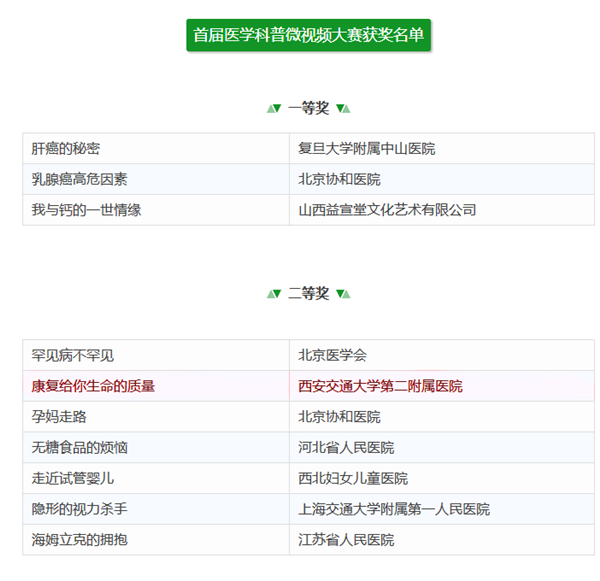Click the green triangle right of 一等奖
Viewport: 600px width, 581px height.
click(x=343, y=108)
